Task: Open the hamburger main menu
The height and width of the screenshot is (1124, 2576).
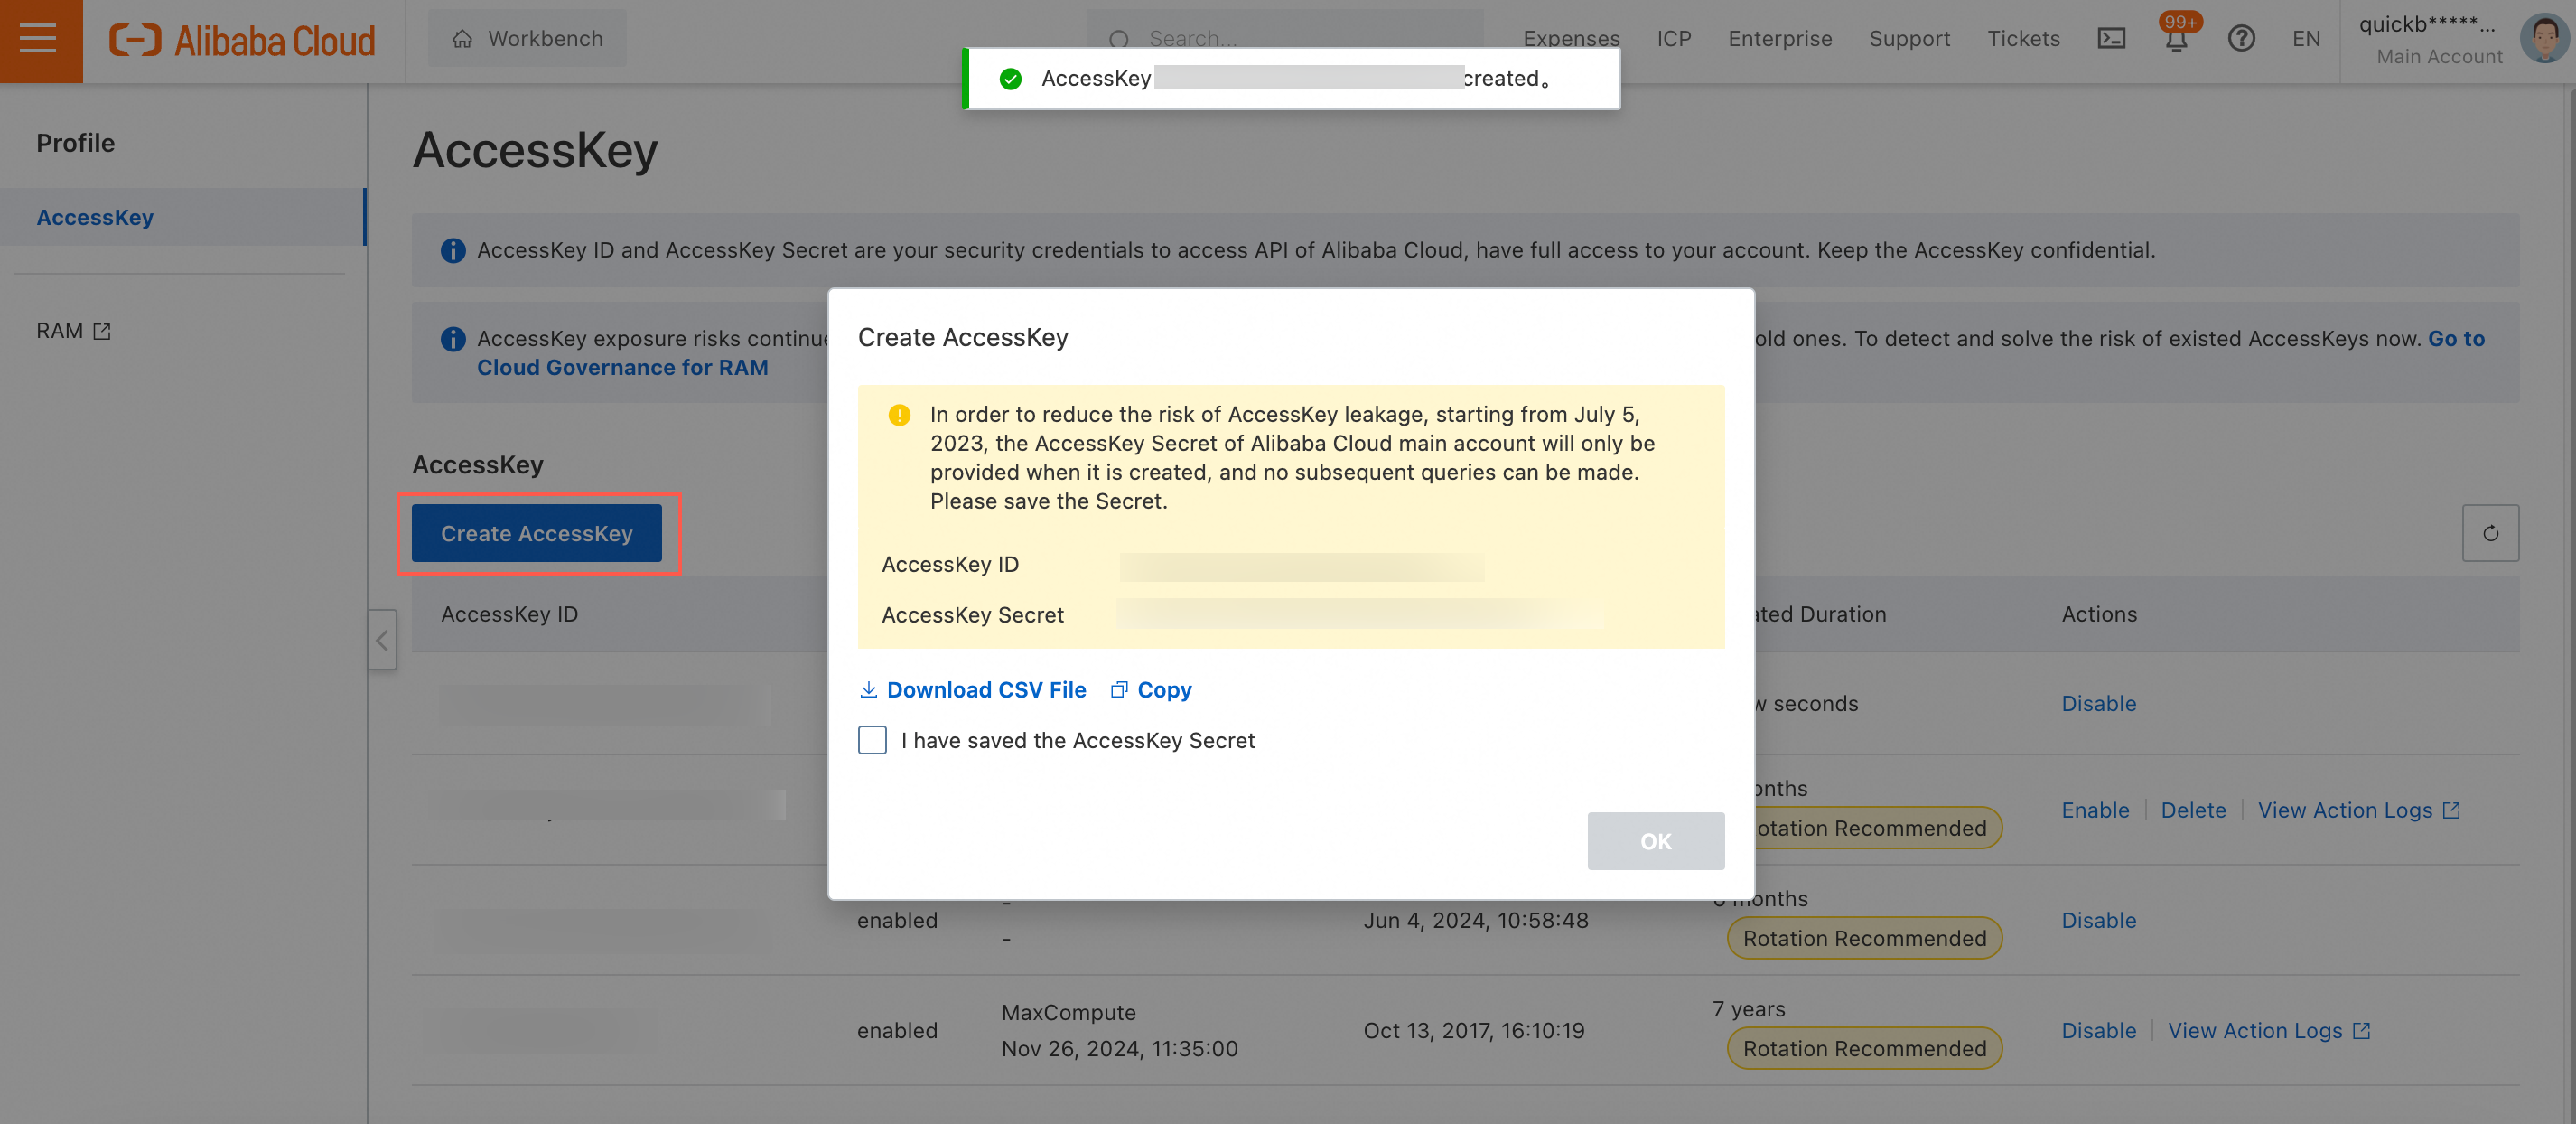Action: point(39,40)
